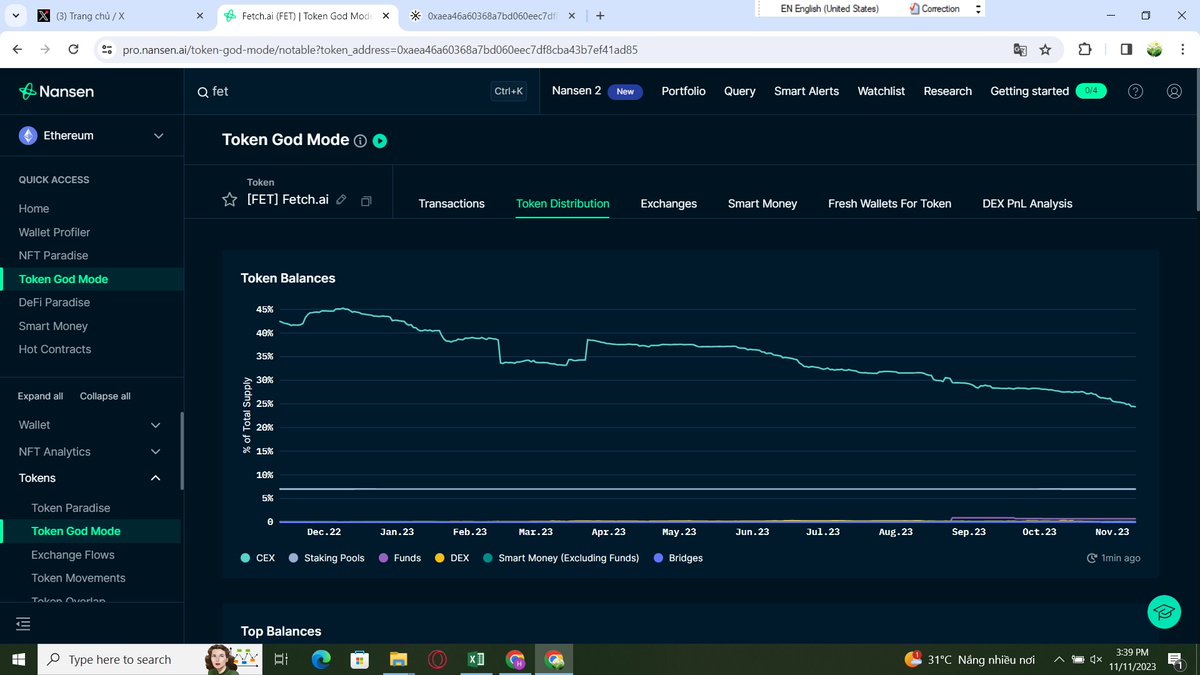The height and width of the screenshot is (675, 1200).
Task: Toggle Staking Pools legend series
Action: 326,558
